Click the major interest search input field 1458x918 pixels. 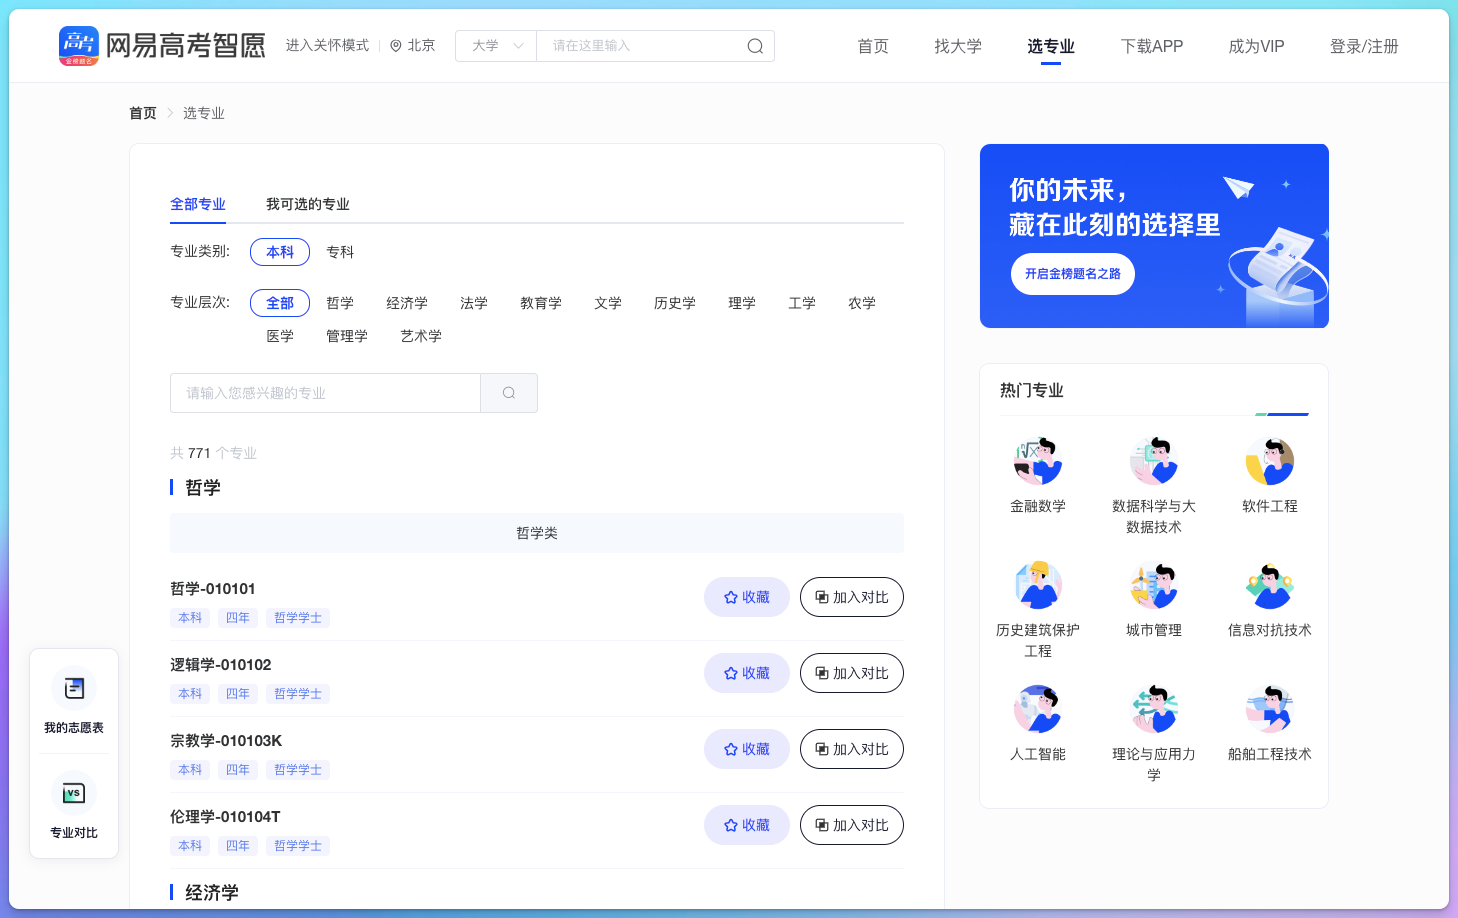(325, 393)
